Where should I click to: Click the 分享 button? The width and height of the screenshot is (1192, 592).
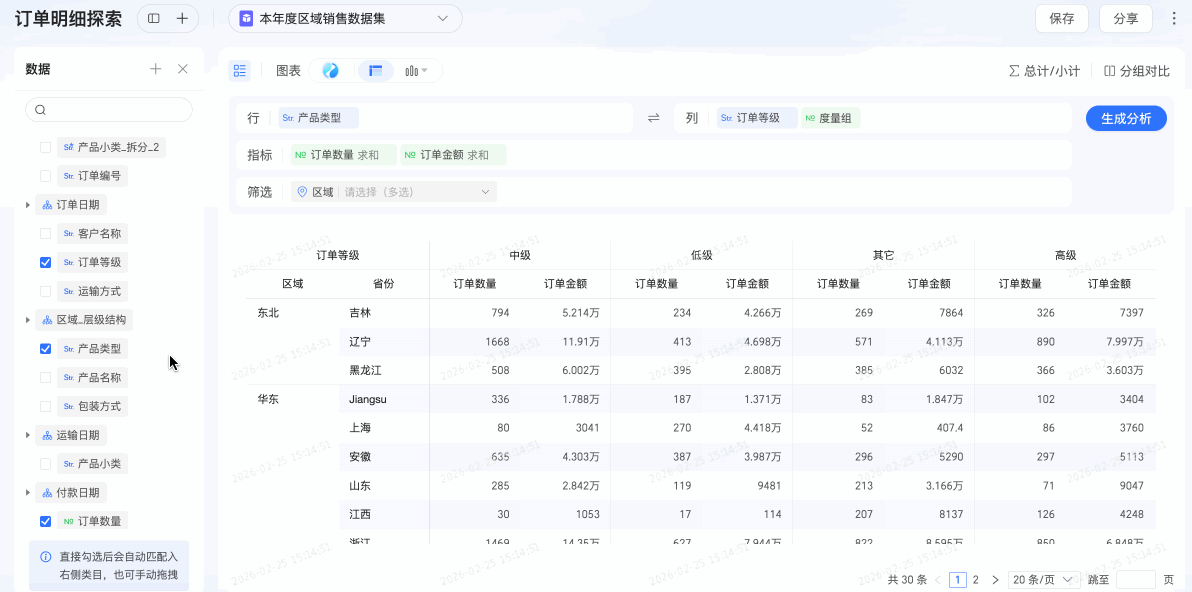[x=1126, y=19]
